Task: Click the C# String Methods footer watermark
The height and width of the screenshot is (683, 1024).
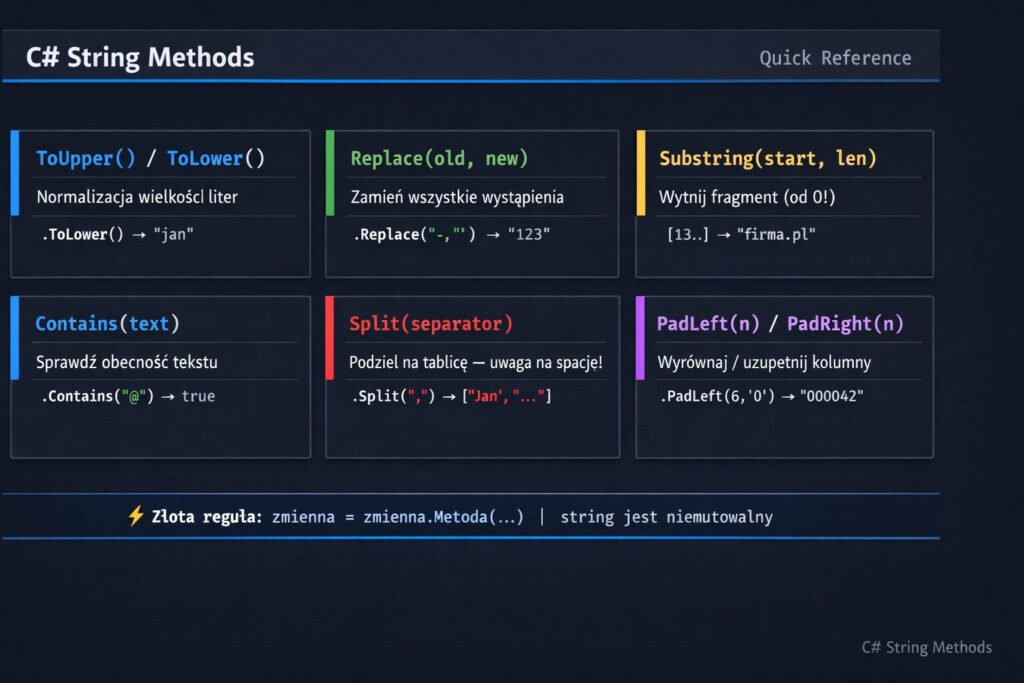Action: pyautogui.click(x=926, y=647)
